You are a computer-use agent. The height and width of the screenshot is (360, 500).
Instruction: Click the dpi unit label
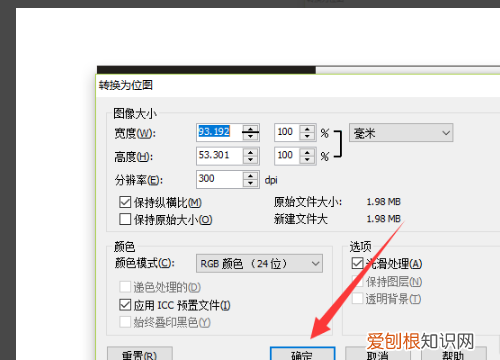271,180
